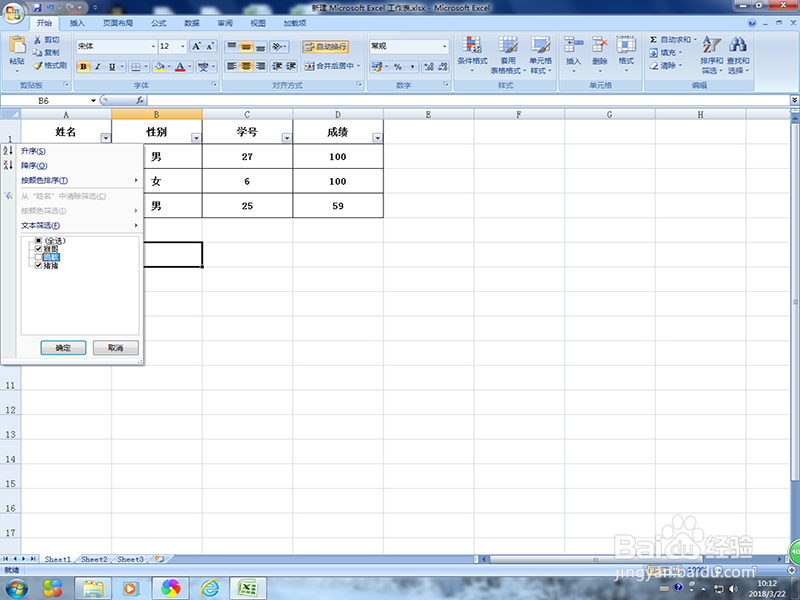The image size is (800, 600).
Task: Toggle Underline formatting
Action: tap(112, 66)
